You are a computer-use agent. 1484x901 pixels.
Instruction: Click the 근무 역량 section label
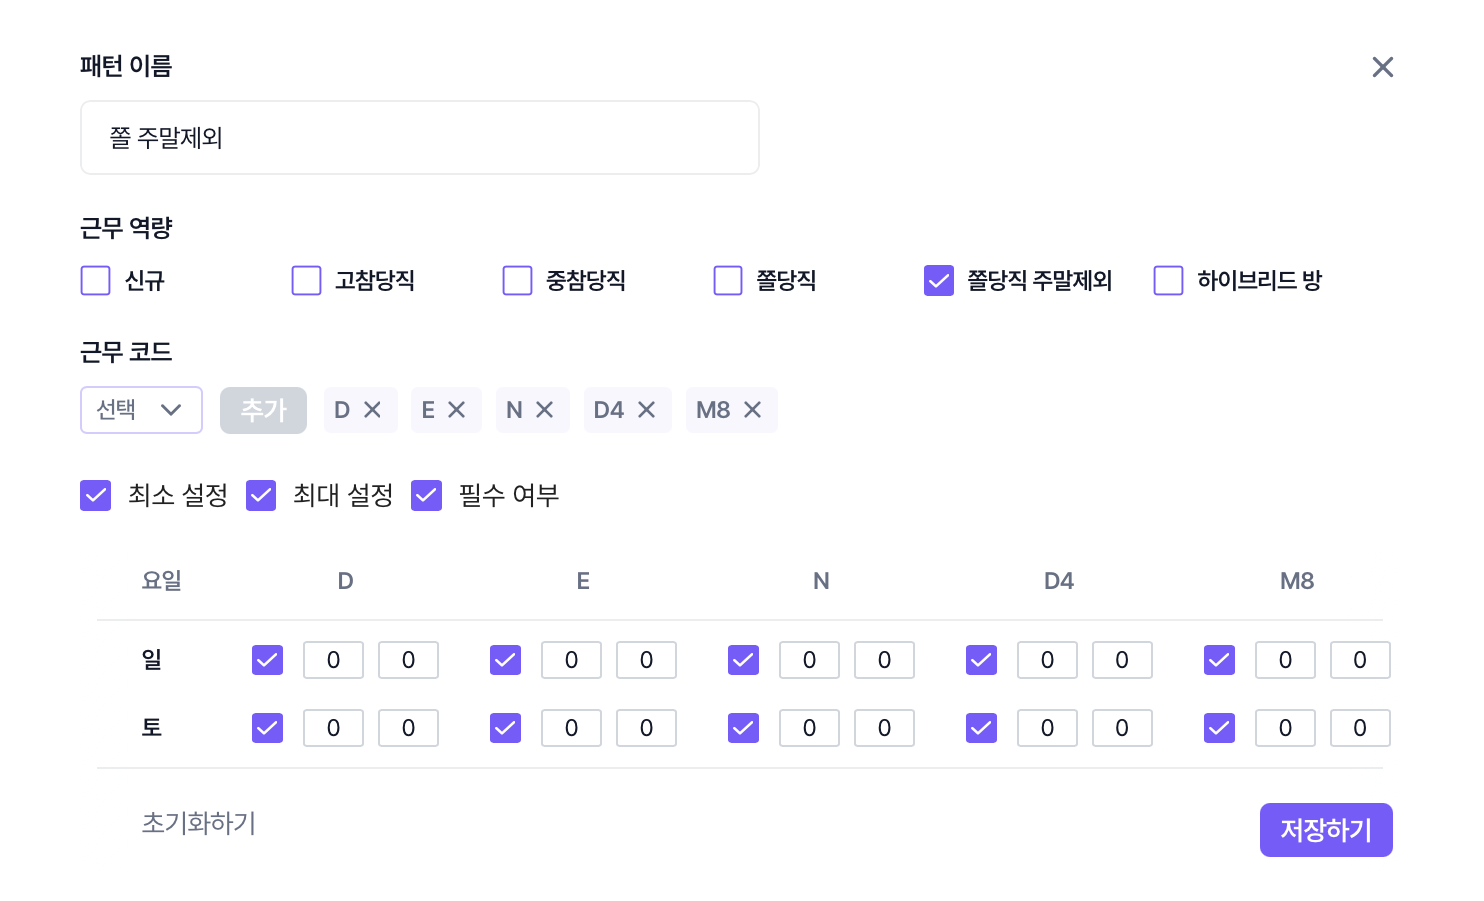(x=126, y=228)
